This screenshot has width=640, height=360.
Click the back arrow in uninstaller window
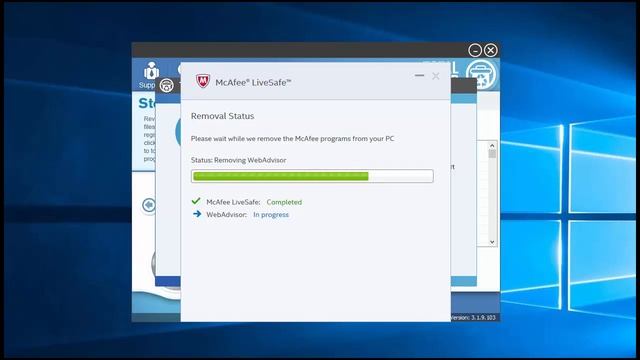pyautogui.click(x=149, y=205)
